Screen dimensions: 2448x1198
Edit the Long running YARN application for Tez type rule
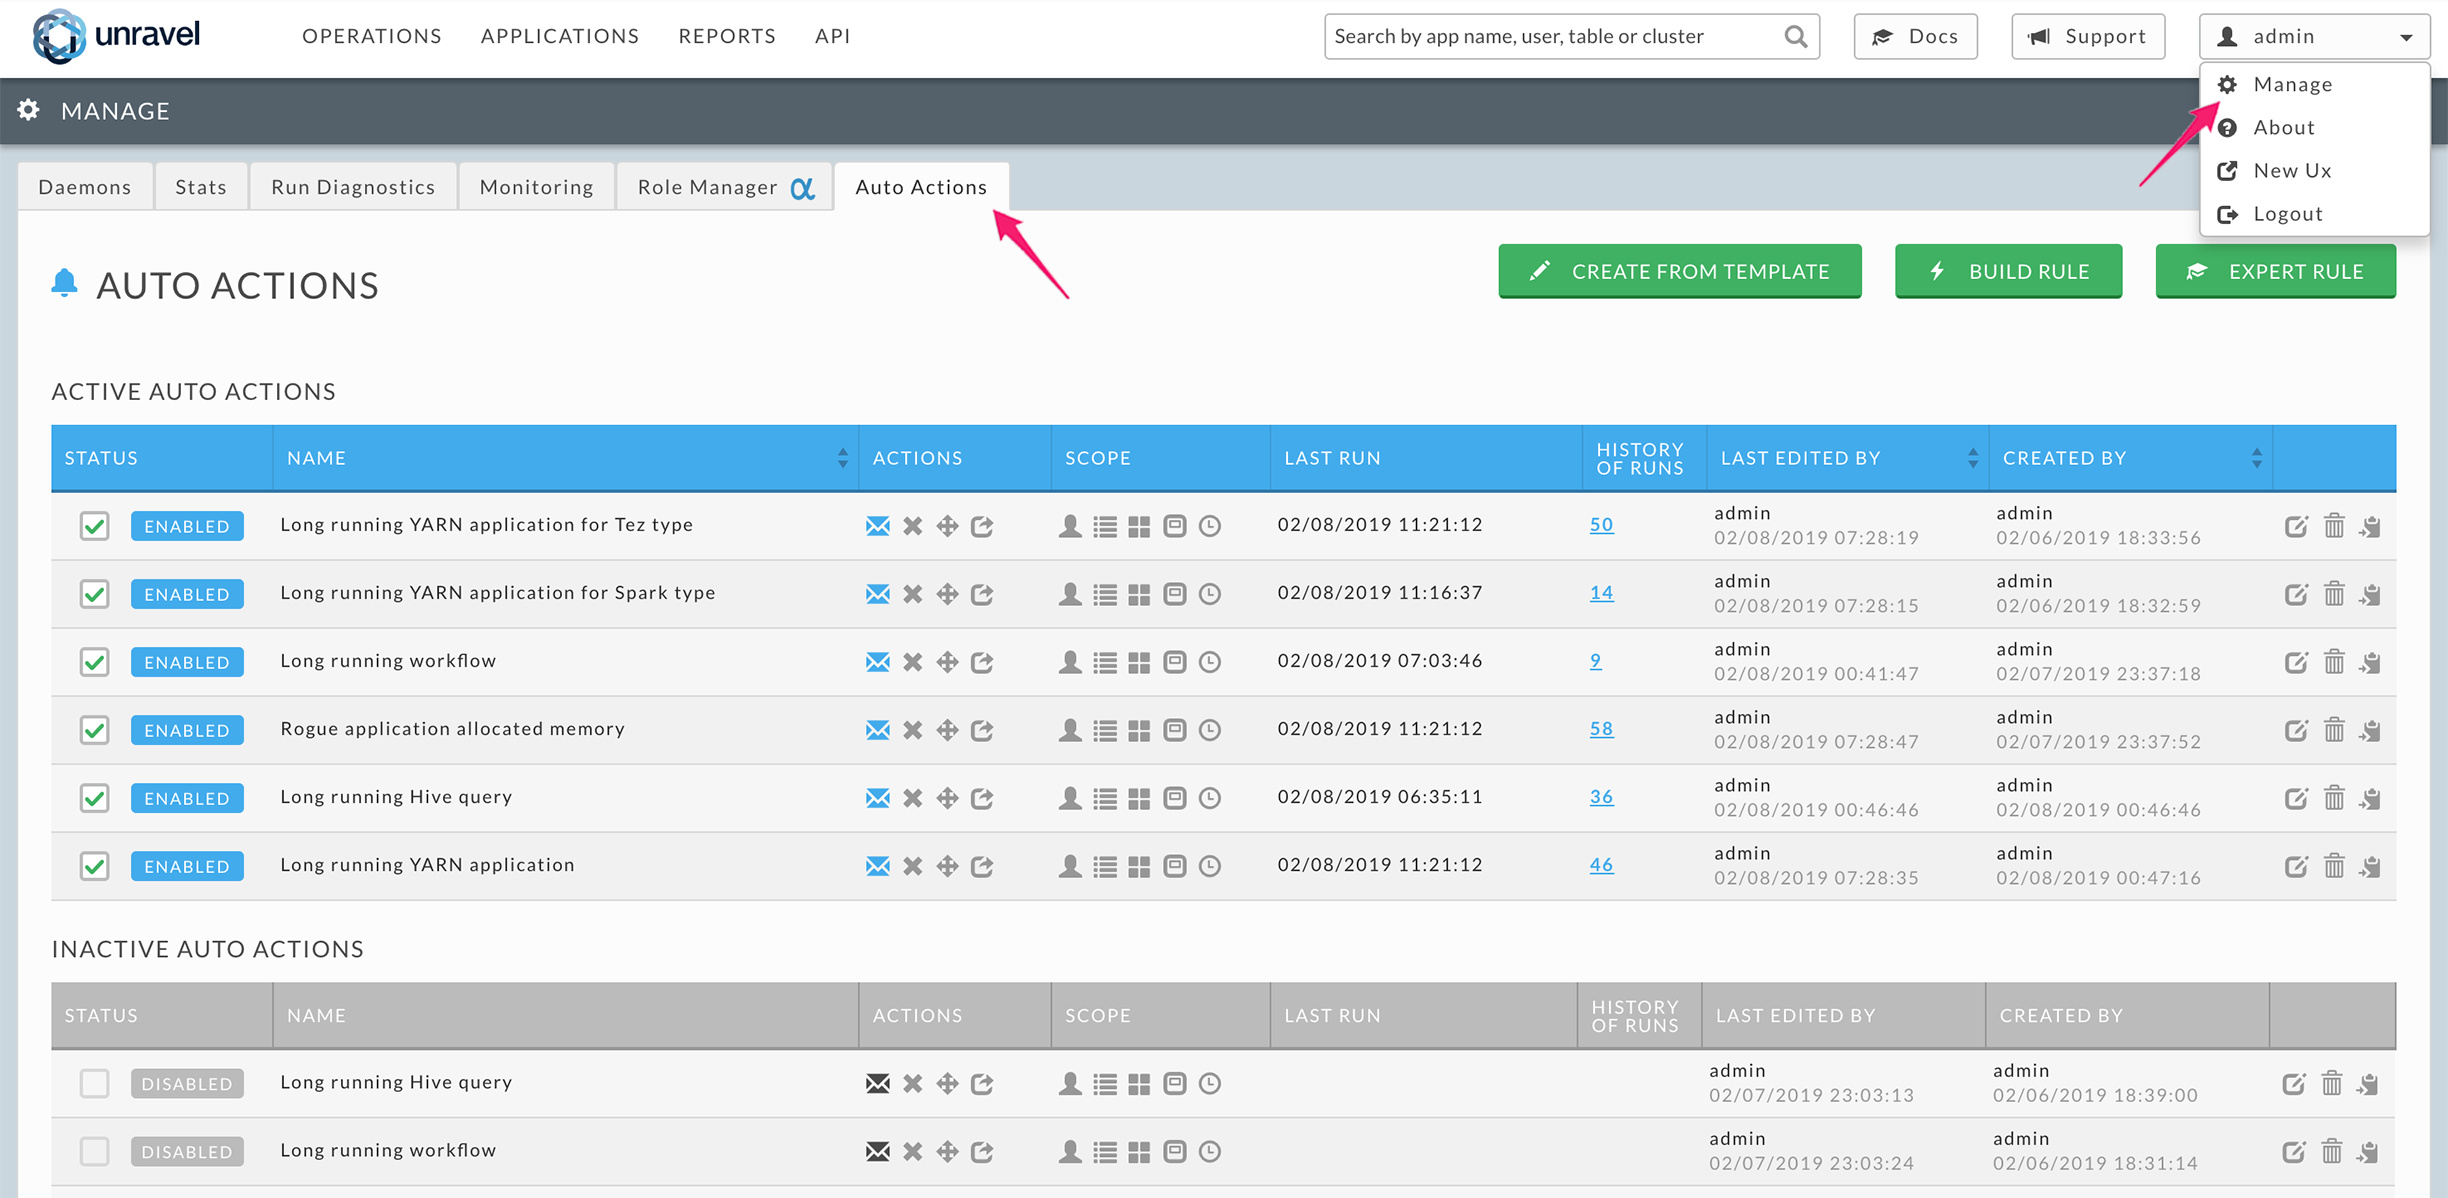coord(2295,526)
